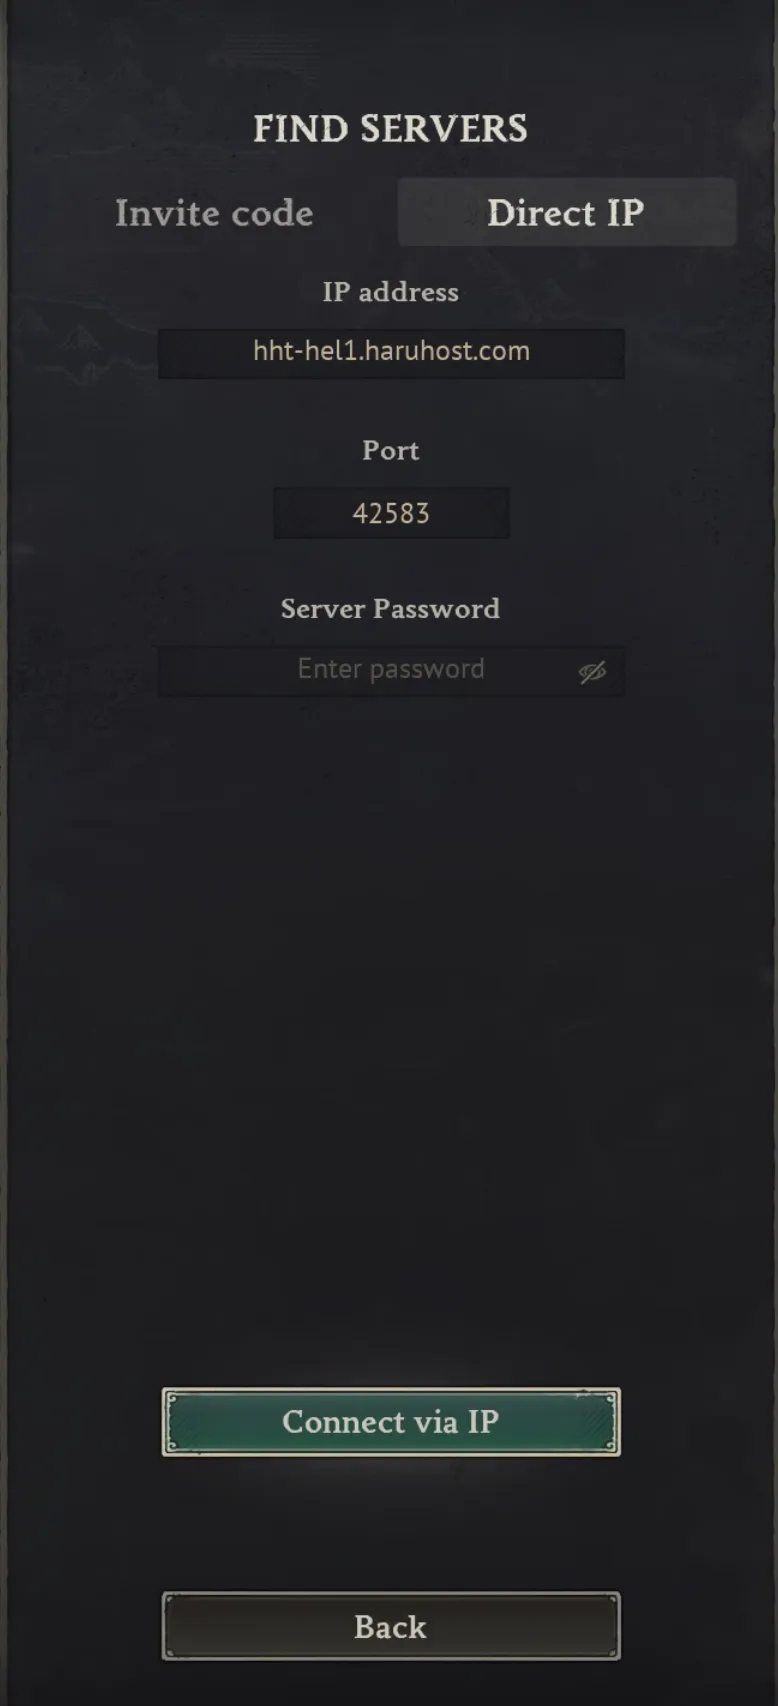Toggle password visibility eye icon
Image resolution: width=778 pixels, height=1706 pixels.
pyautogui.click(x=592, y=672)
